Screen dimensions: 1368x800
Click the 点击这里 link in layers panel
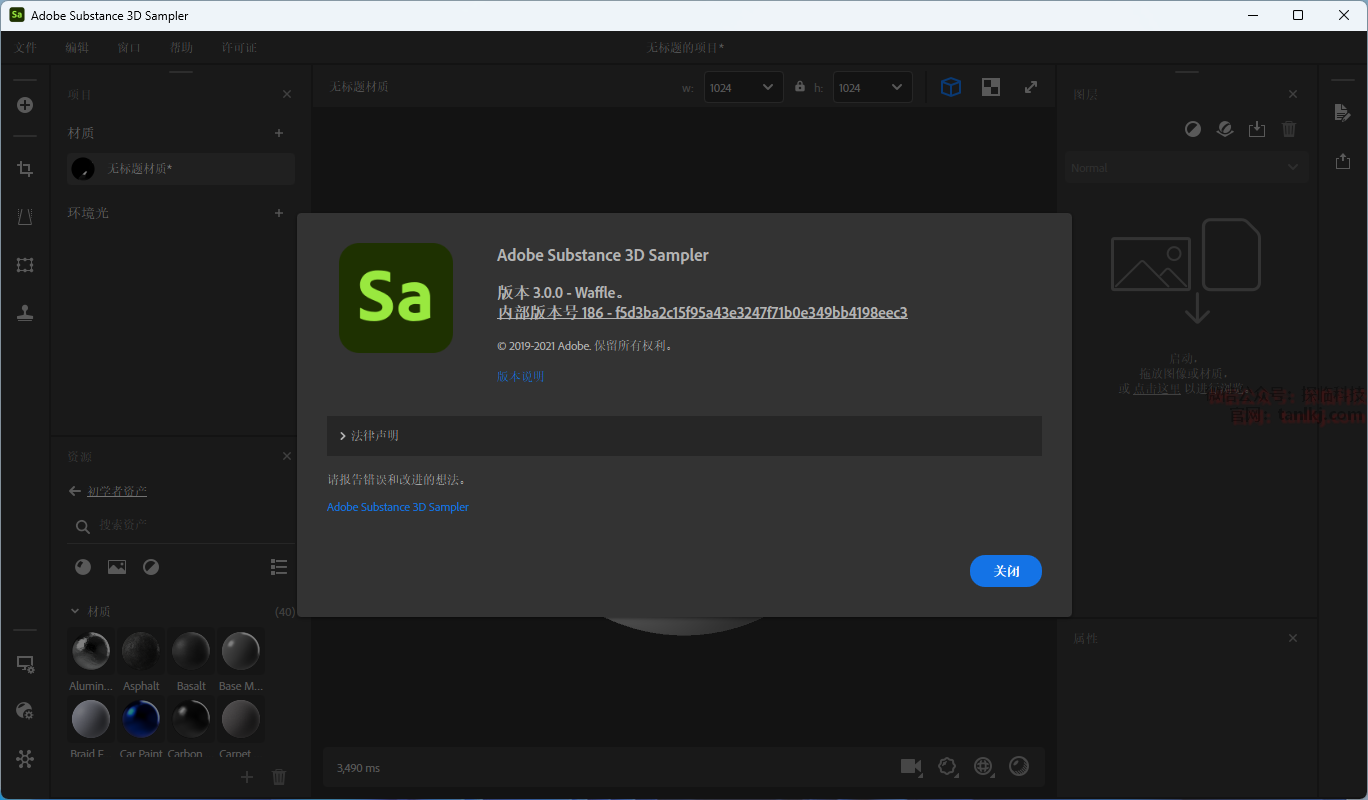point(1157,389)
